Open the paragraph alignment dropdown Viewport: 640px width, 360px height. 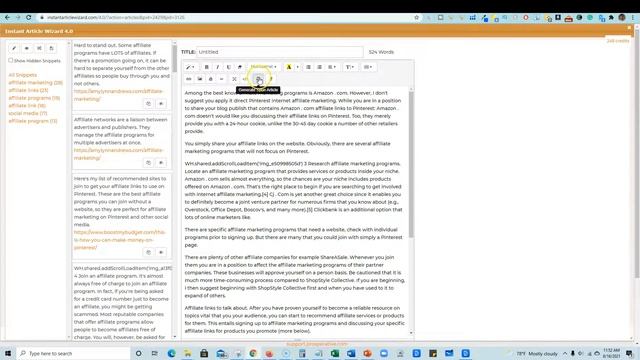coord(332,67)
